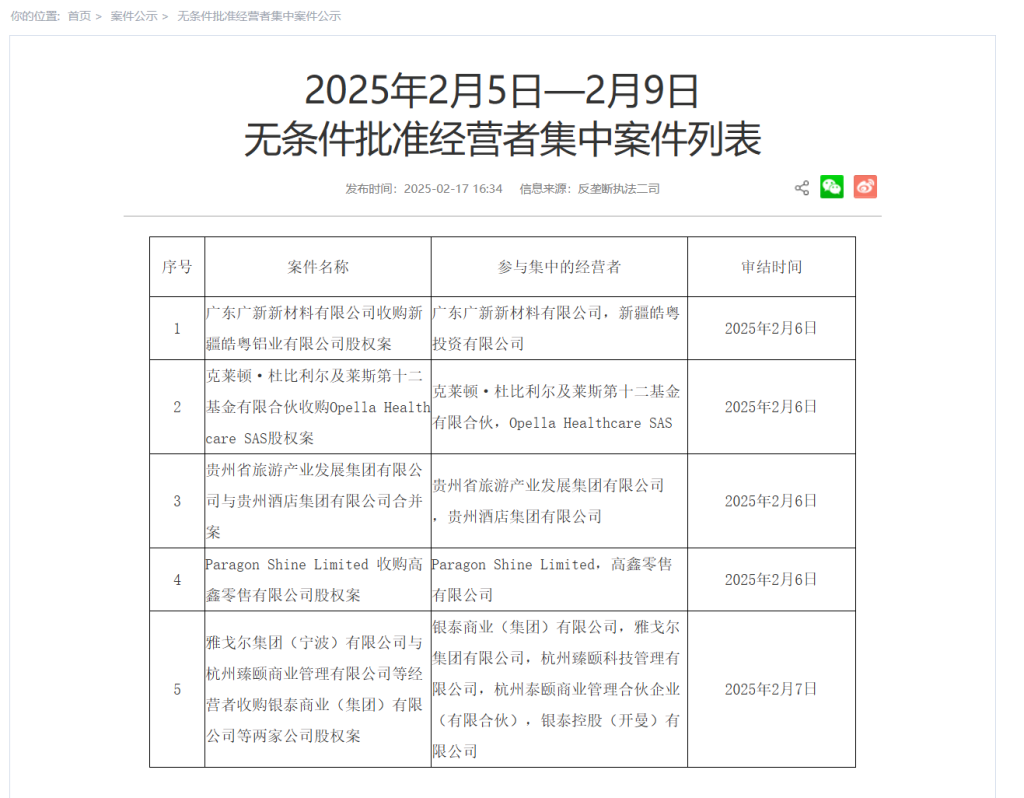Click the publish time 2025-02-17 16:34
Image resolution: width=1024 pixels, height=798 pixels.
[452, 188]
